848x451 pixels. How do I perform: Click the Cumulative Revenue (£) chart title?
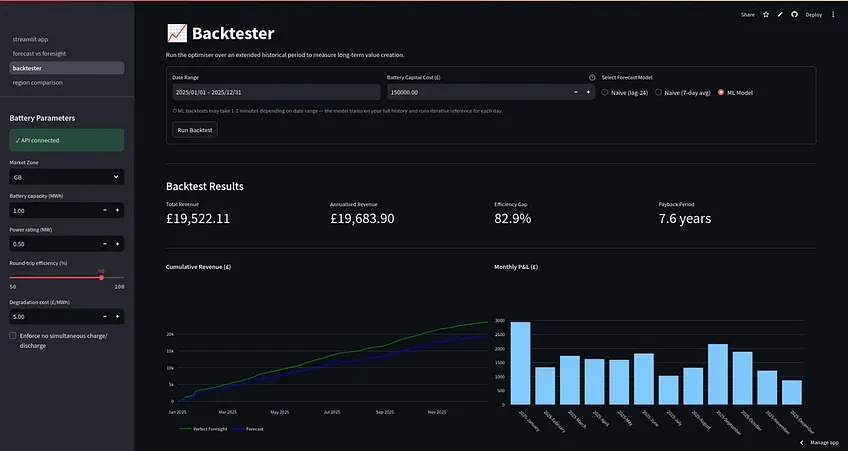(198, 267)
